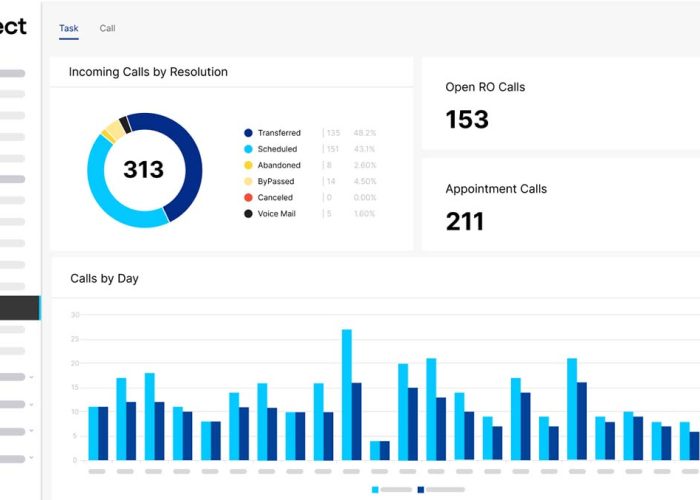This screenshot has width=700, height=500.
Task: Click the Transferred dark blue legend dot
Action: [248, 133]
